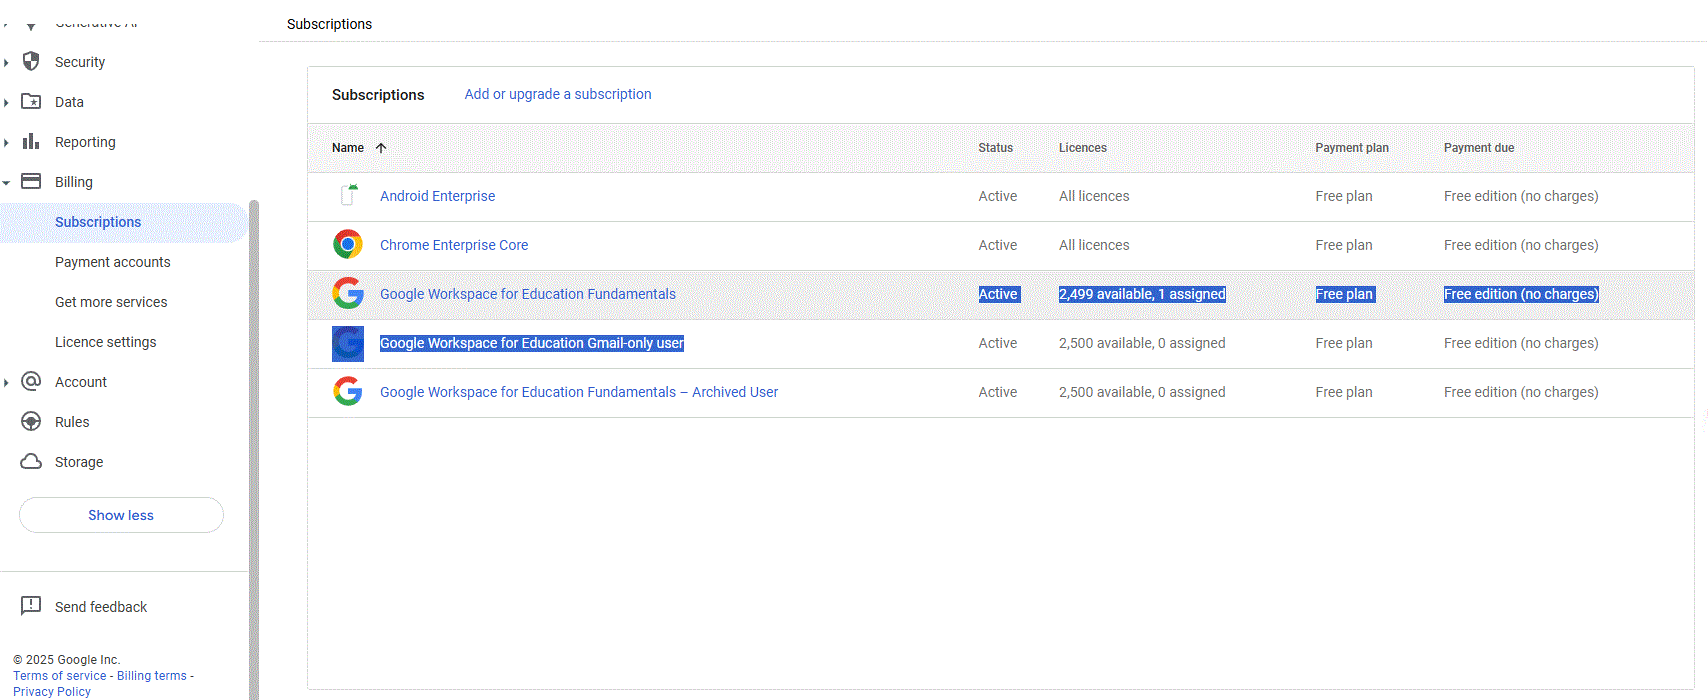The image size is (1708, 700).
Task: Open Chrome Enterprise Core subscription link
Action: tap(454, 245)
